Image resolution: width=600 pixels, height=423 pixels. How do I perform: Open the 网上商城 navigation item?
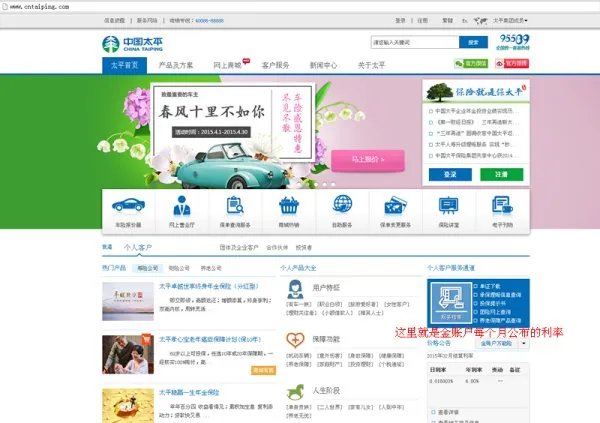pyautogui.click(x=227, y=65)
